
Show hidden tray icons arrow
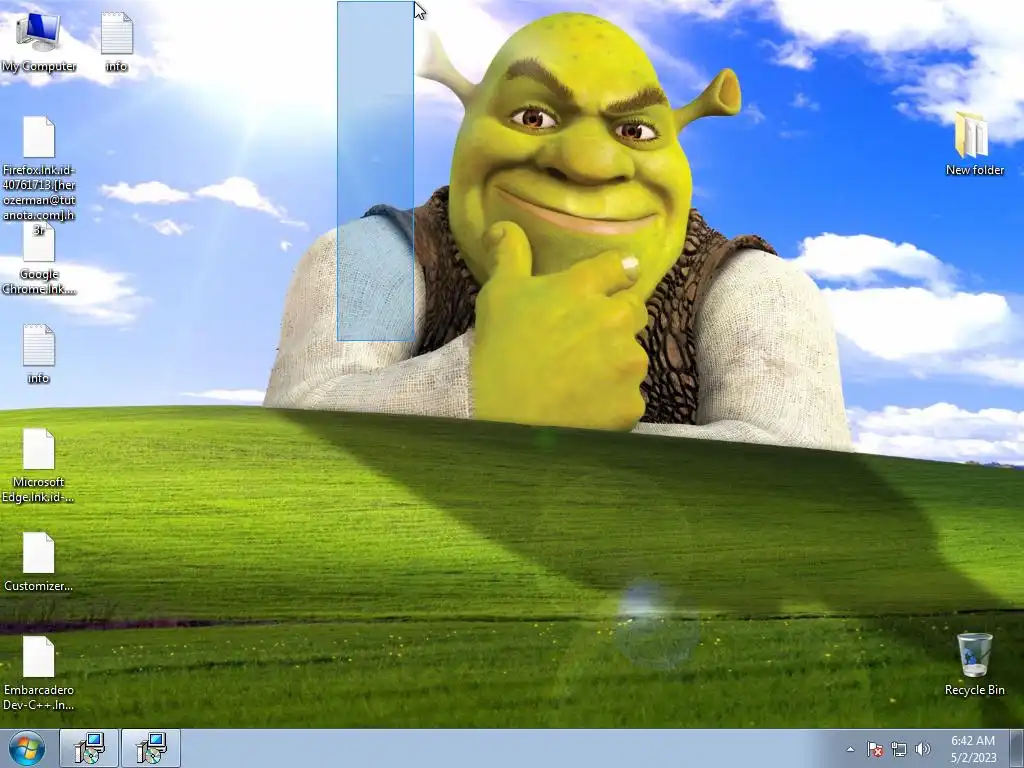[x=850, y=749]
